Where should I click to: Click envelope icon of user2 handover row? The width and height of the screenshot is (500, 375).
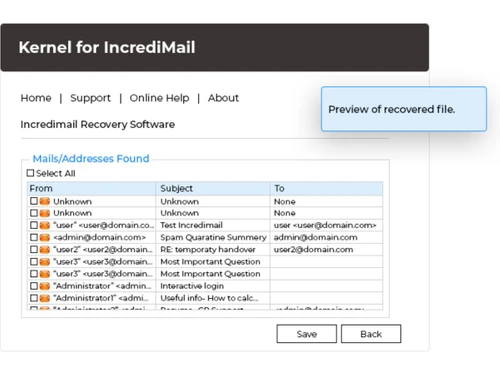(45, 250)
